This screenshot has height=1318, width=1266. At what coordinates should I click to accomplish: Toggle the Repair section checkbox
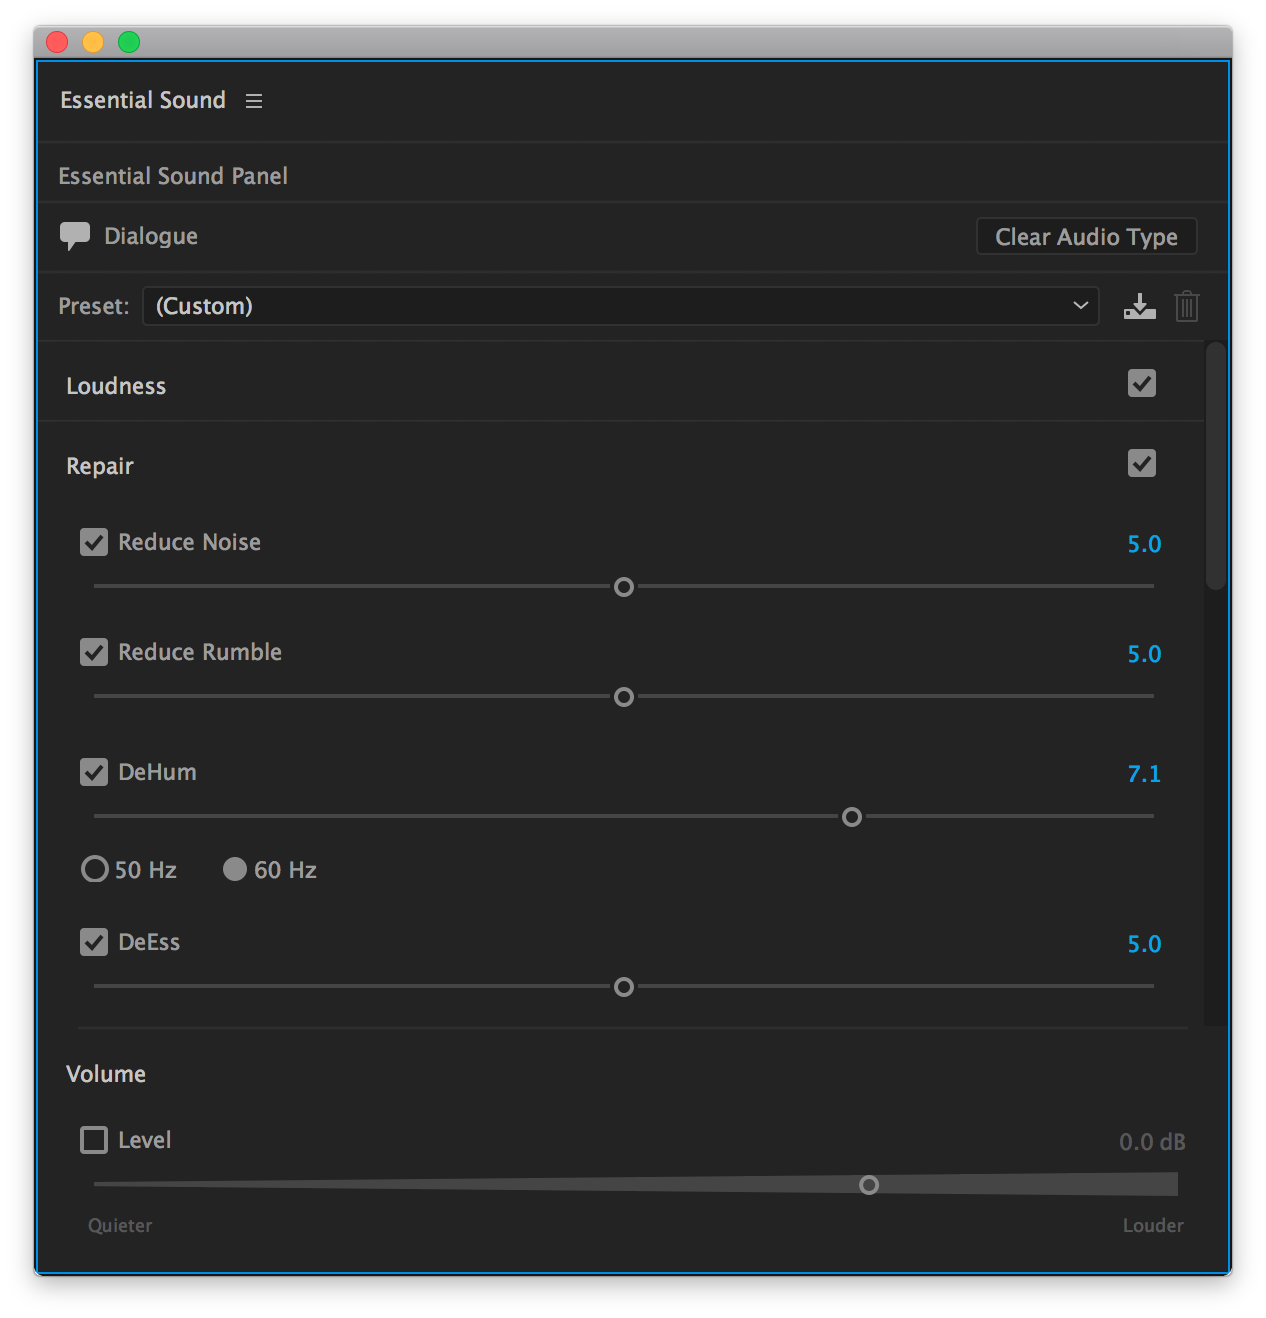click(1141, 464)
